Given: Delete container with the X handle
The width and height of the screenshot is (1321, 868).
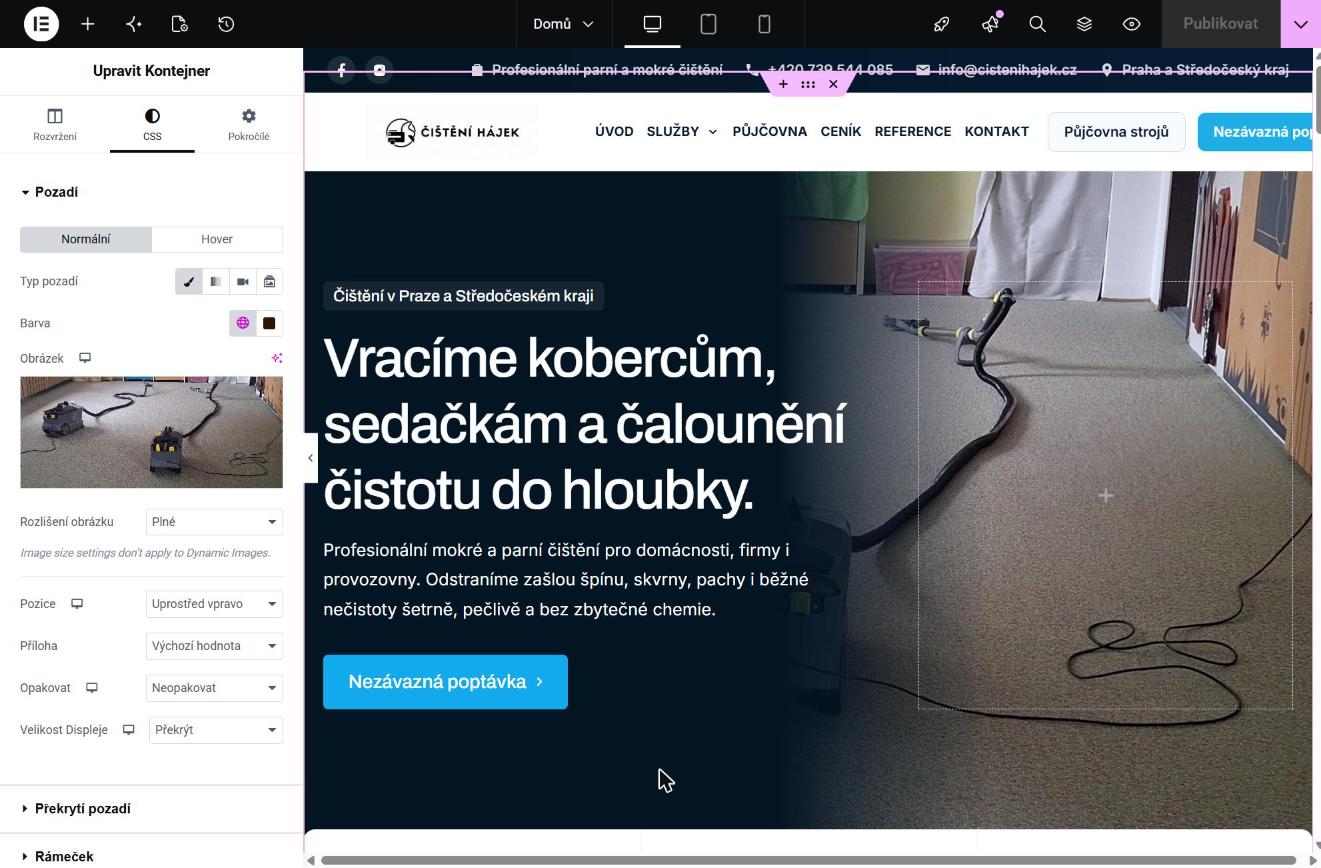Looking at the screenshot, I should [833, 84].
